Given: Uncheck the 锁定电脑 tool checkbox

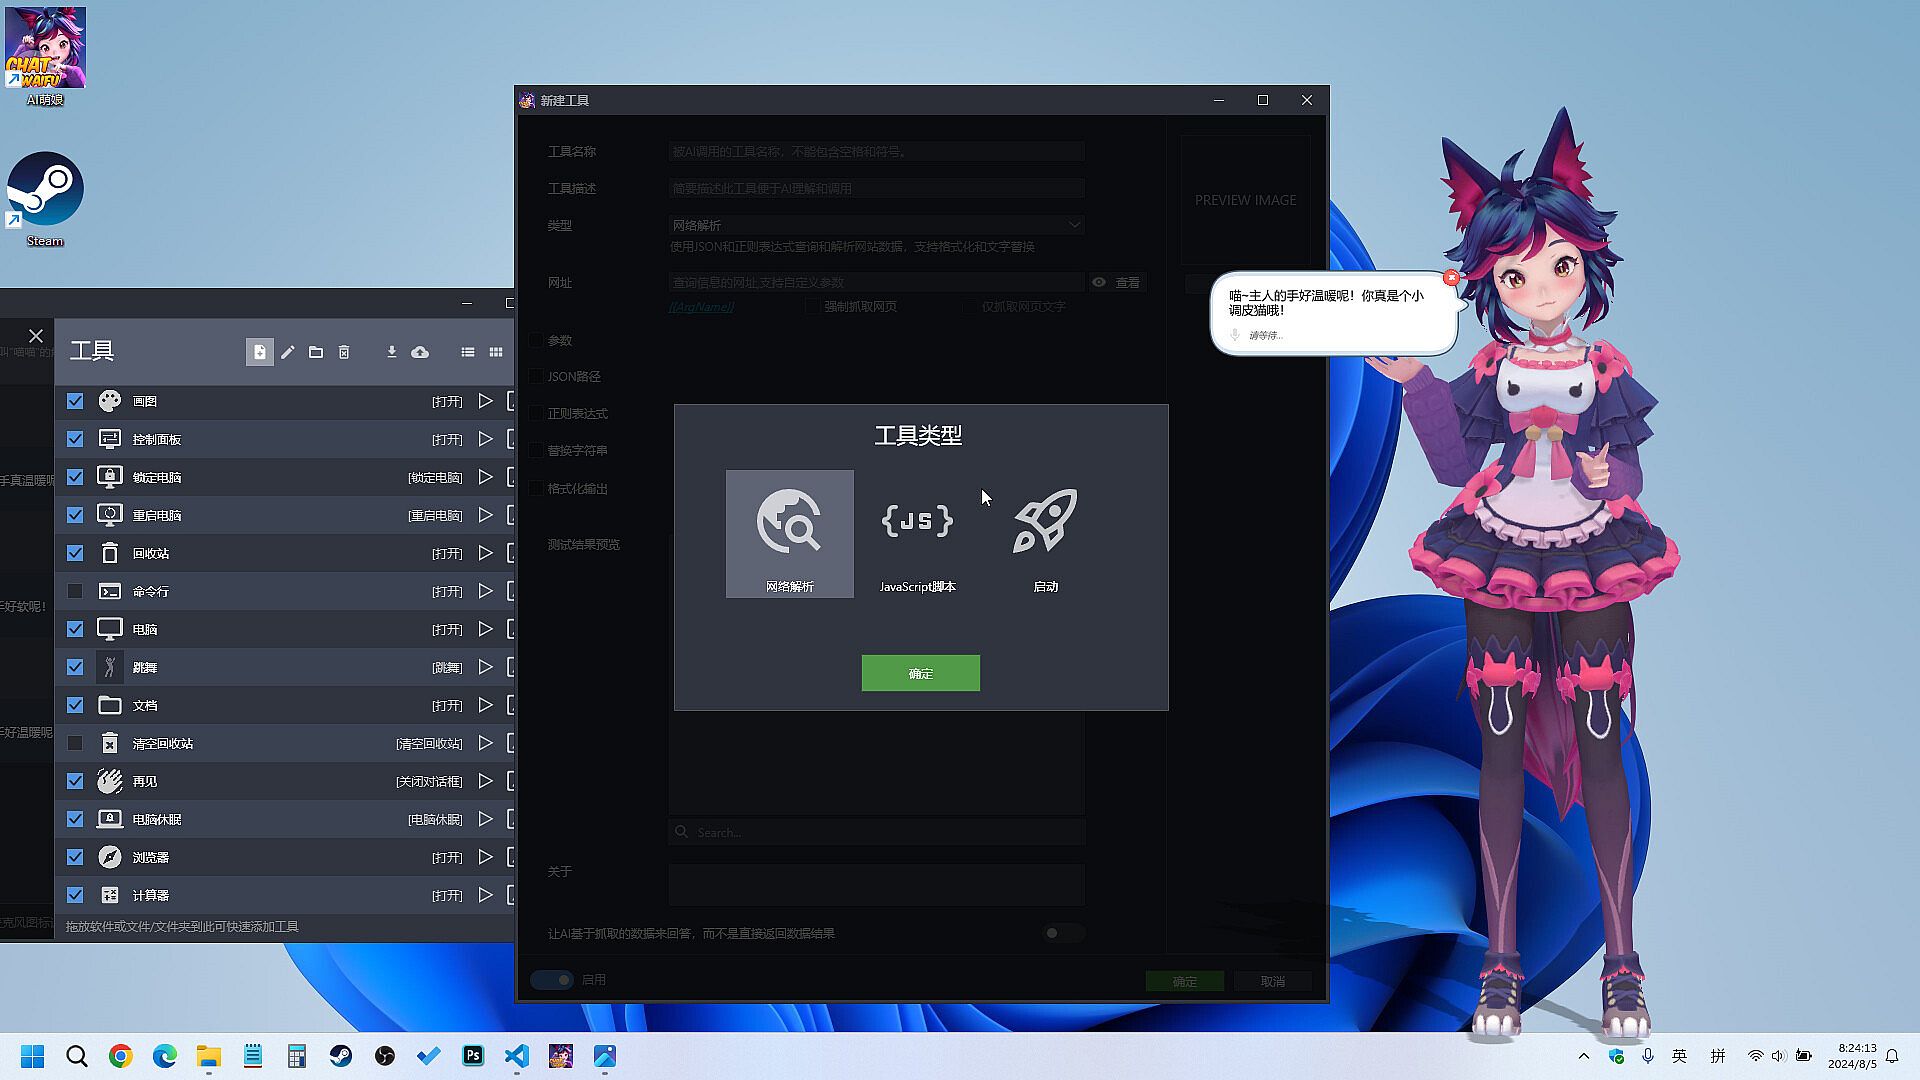Looking at the screenshot, I should pos(75,477).
